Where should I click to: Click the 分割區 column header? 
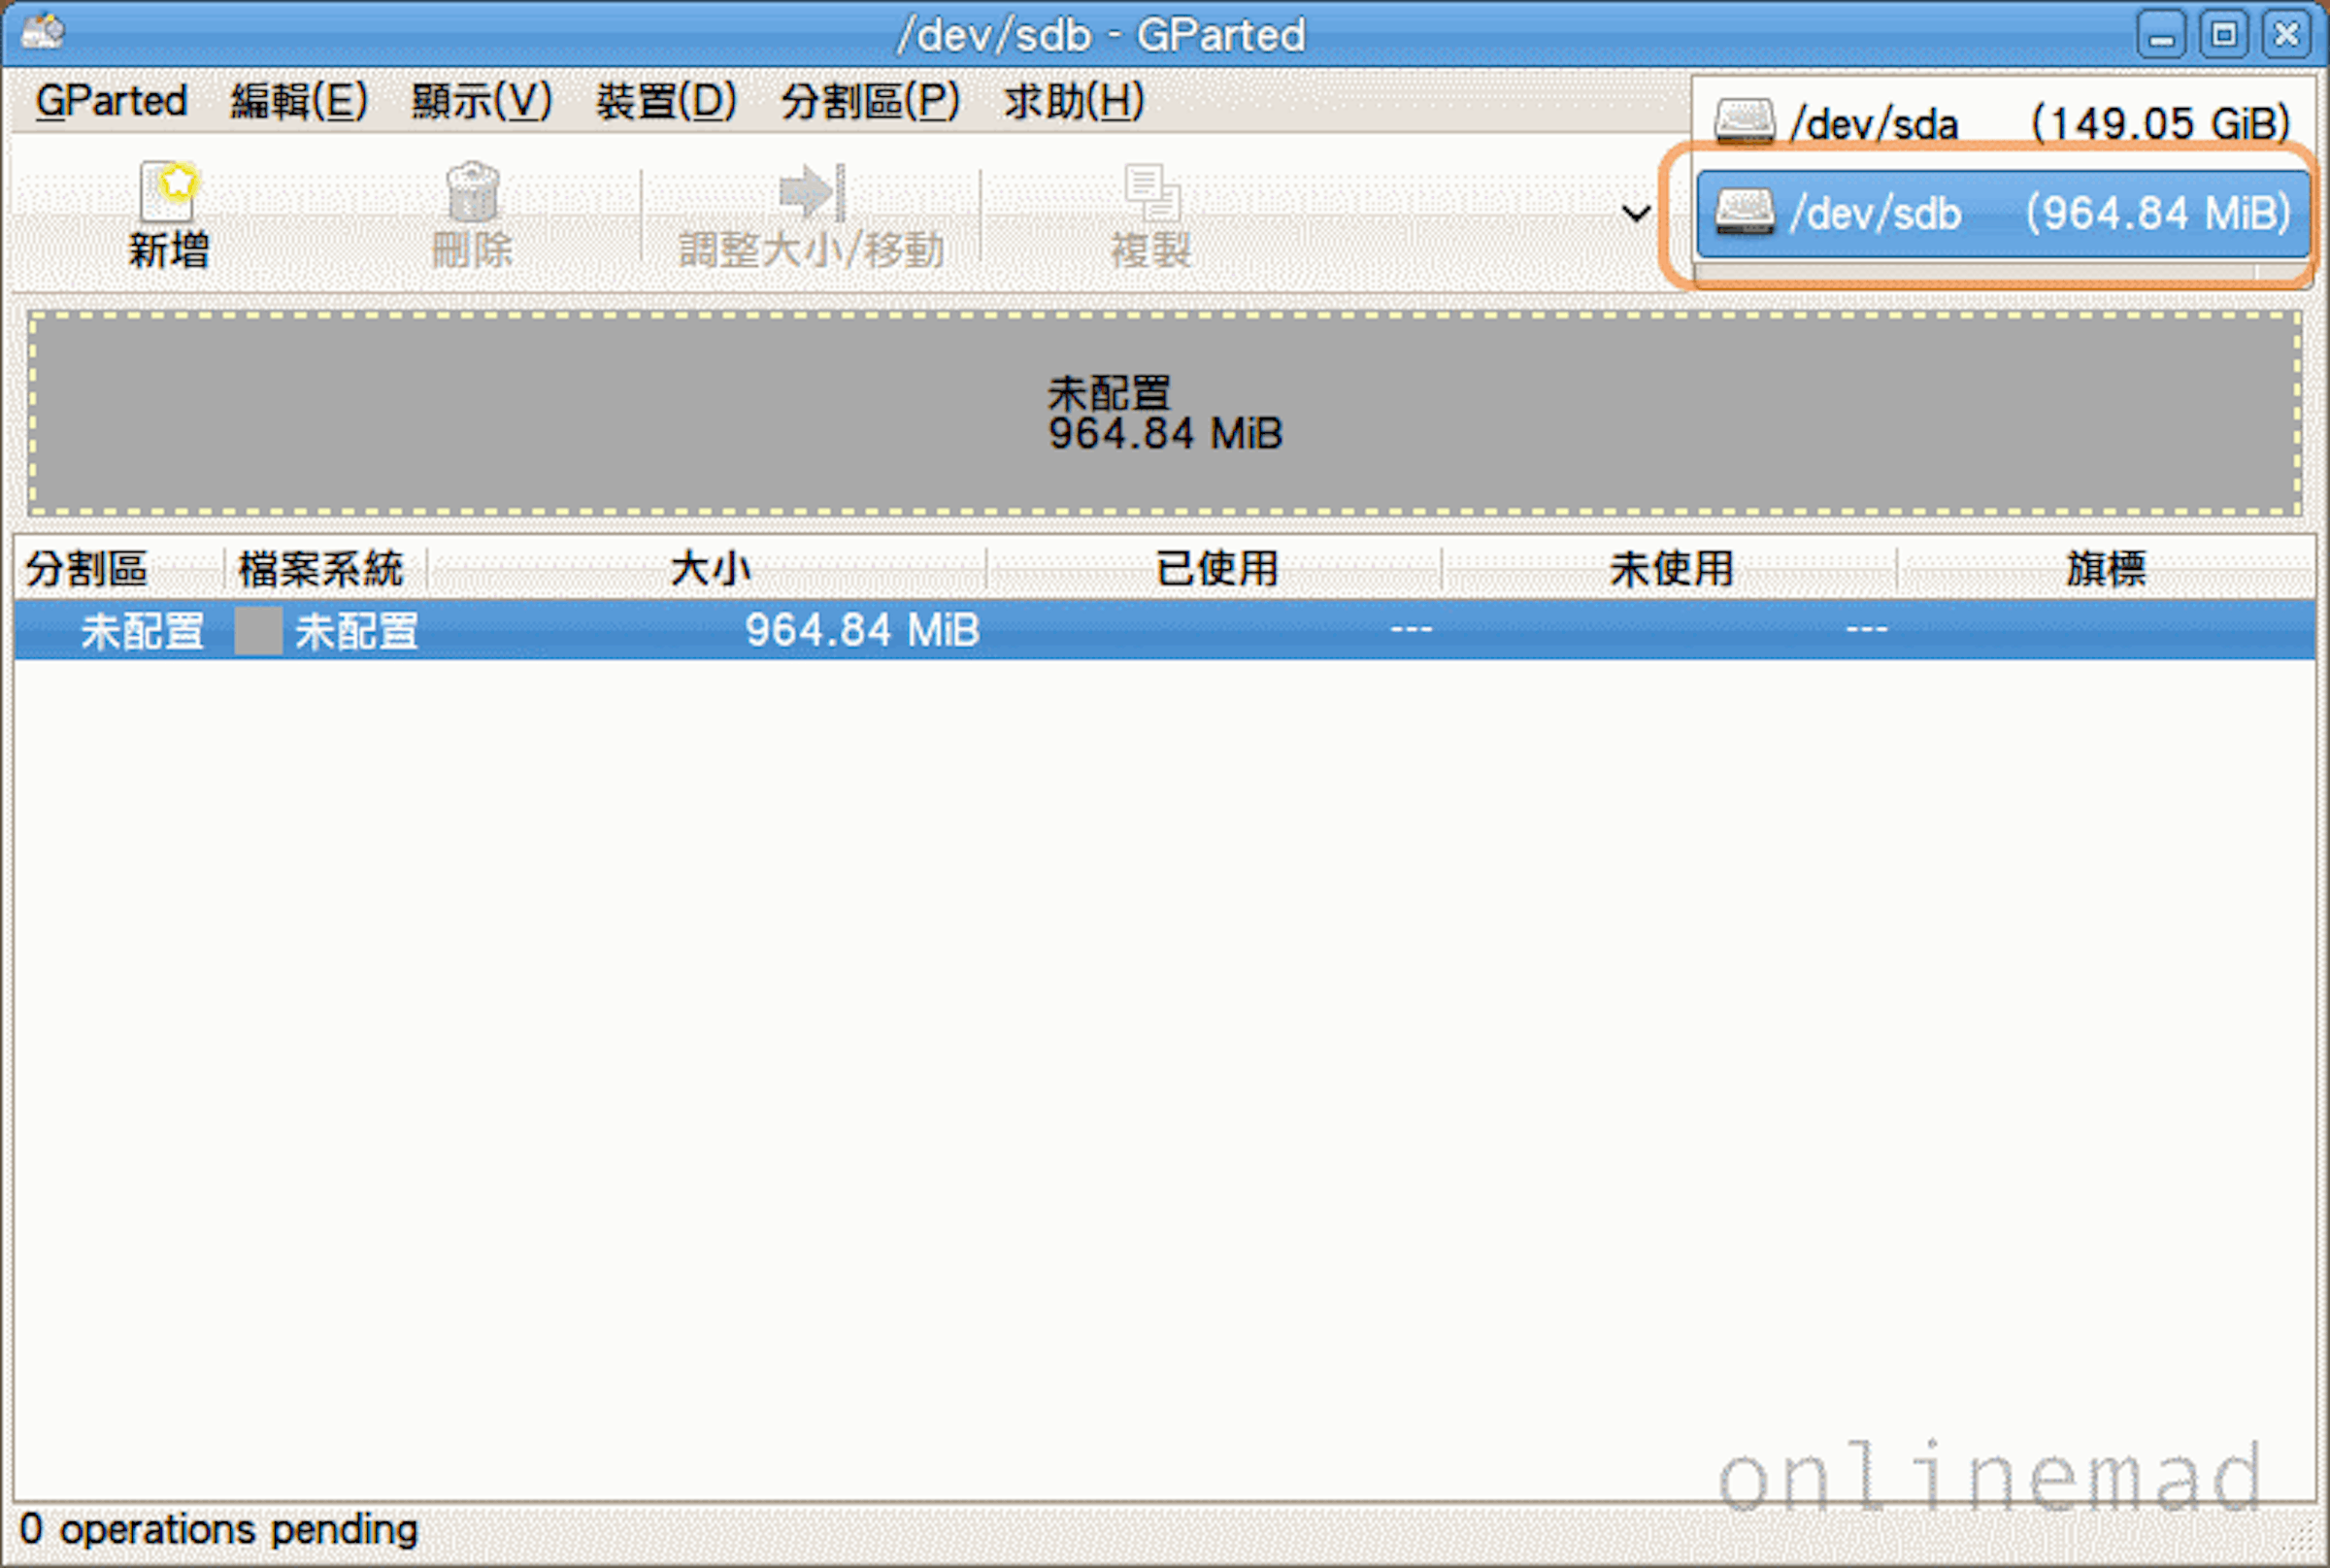click(118, 568)
